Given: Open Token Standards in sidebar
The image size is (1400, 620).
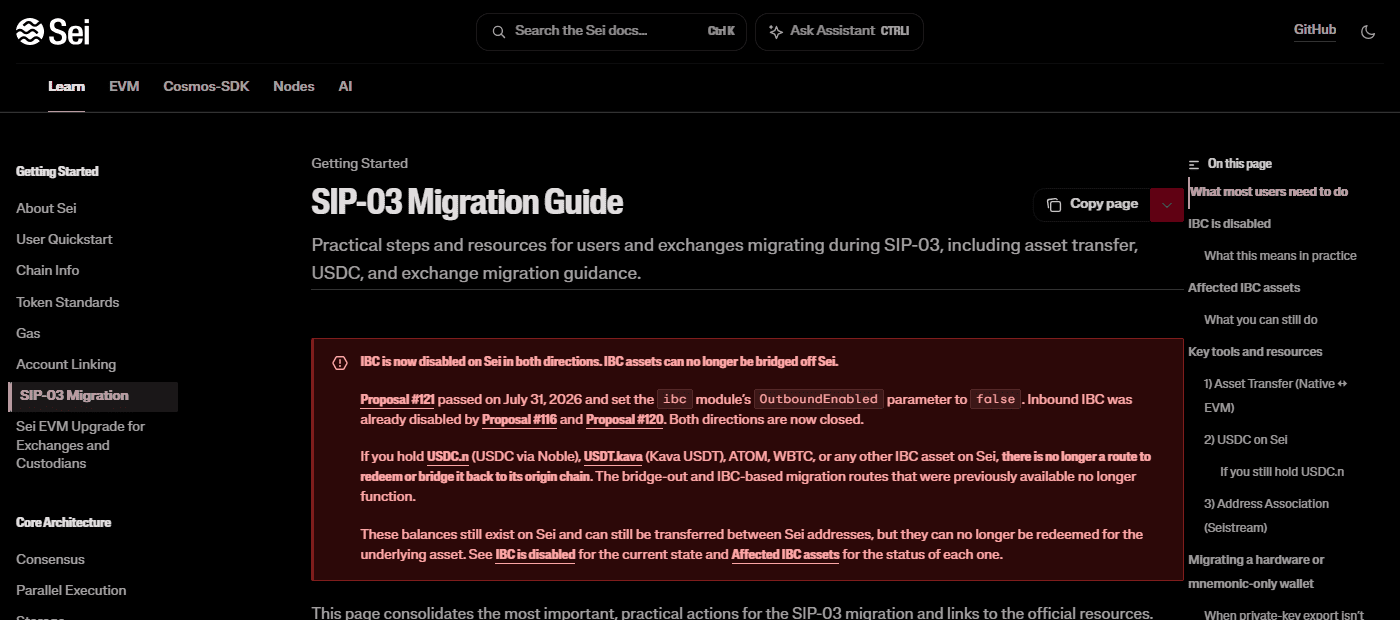Looking at the screenshot, I should 67,303.
